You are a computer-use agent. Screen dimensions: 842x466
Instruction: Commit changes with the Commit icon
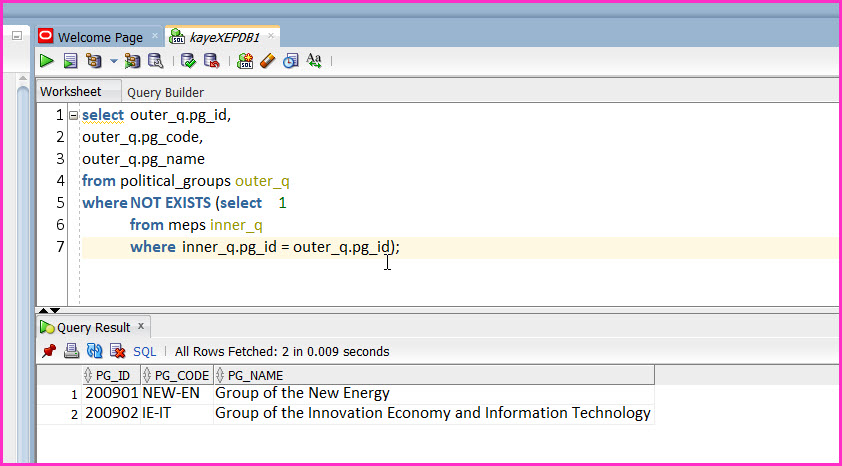[x=188, y=61]
